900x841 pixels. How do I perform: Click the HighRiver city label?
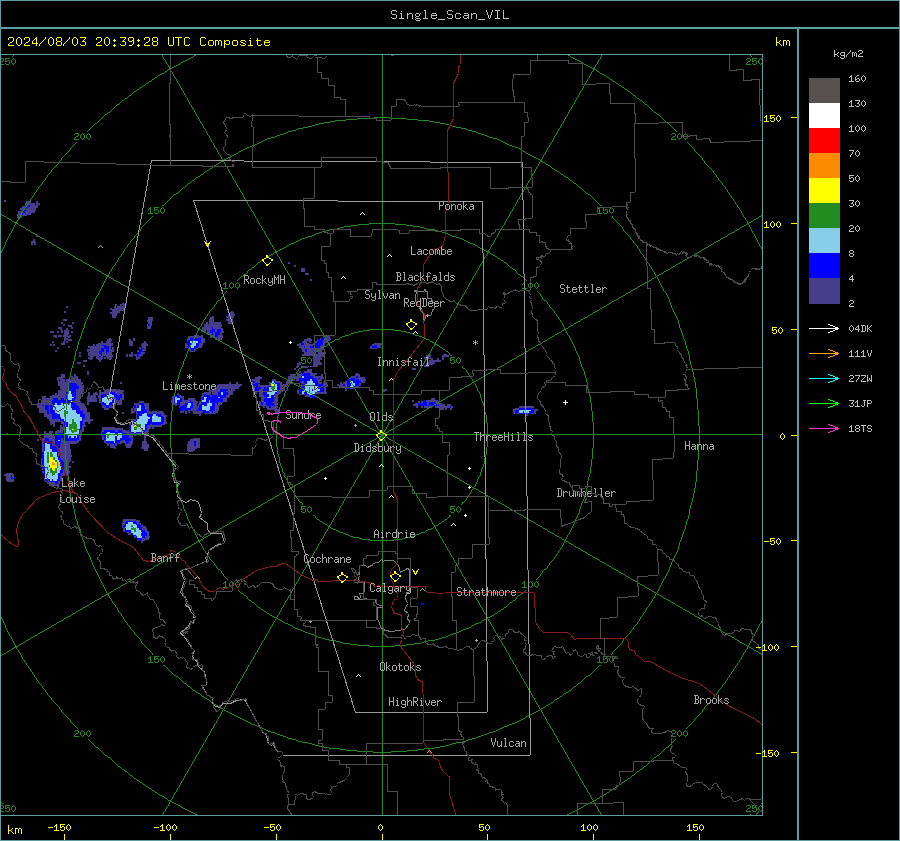415,702
